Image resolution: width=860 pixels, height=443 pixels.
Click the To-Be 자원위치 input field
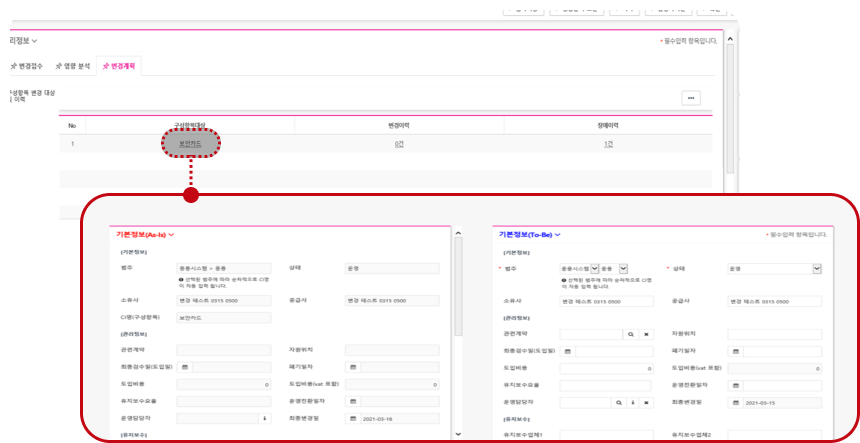[775, 334]
